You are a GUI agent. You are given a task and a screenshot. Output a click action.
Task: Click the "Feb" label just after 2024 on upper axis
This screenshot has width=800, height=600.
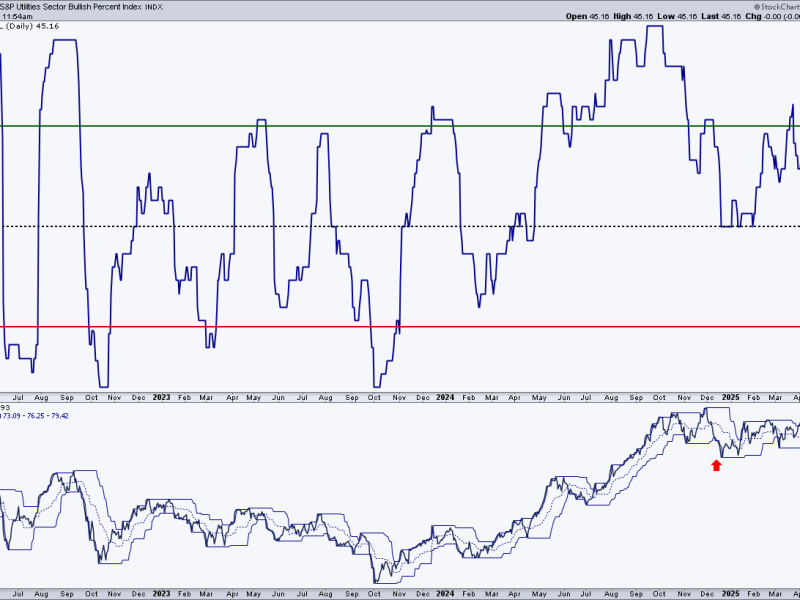coord(468,397)
